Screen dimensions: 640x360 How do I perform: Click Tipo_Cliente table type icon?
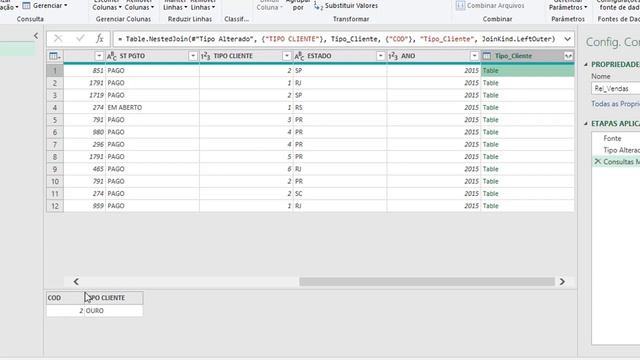click(x=487, y=56)
